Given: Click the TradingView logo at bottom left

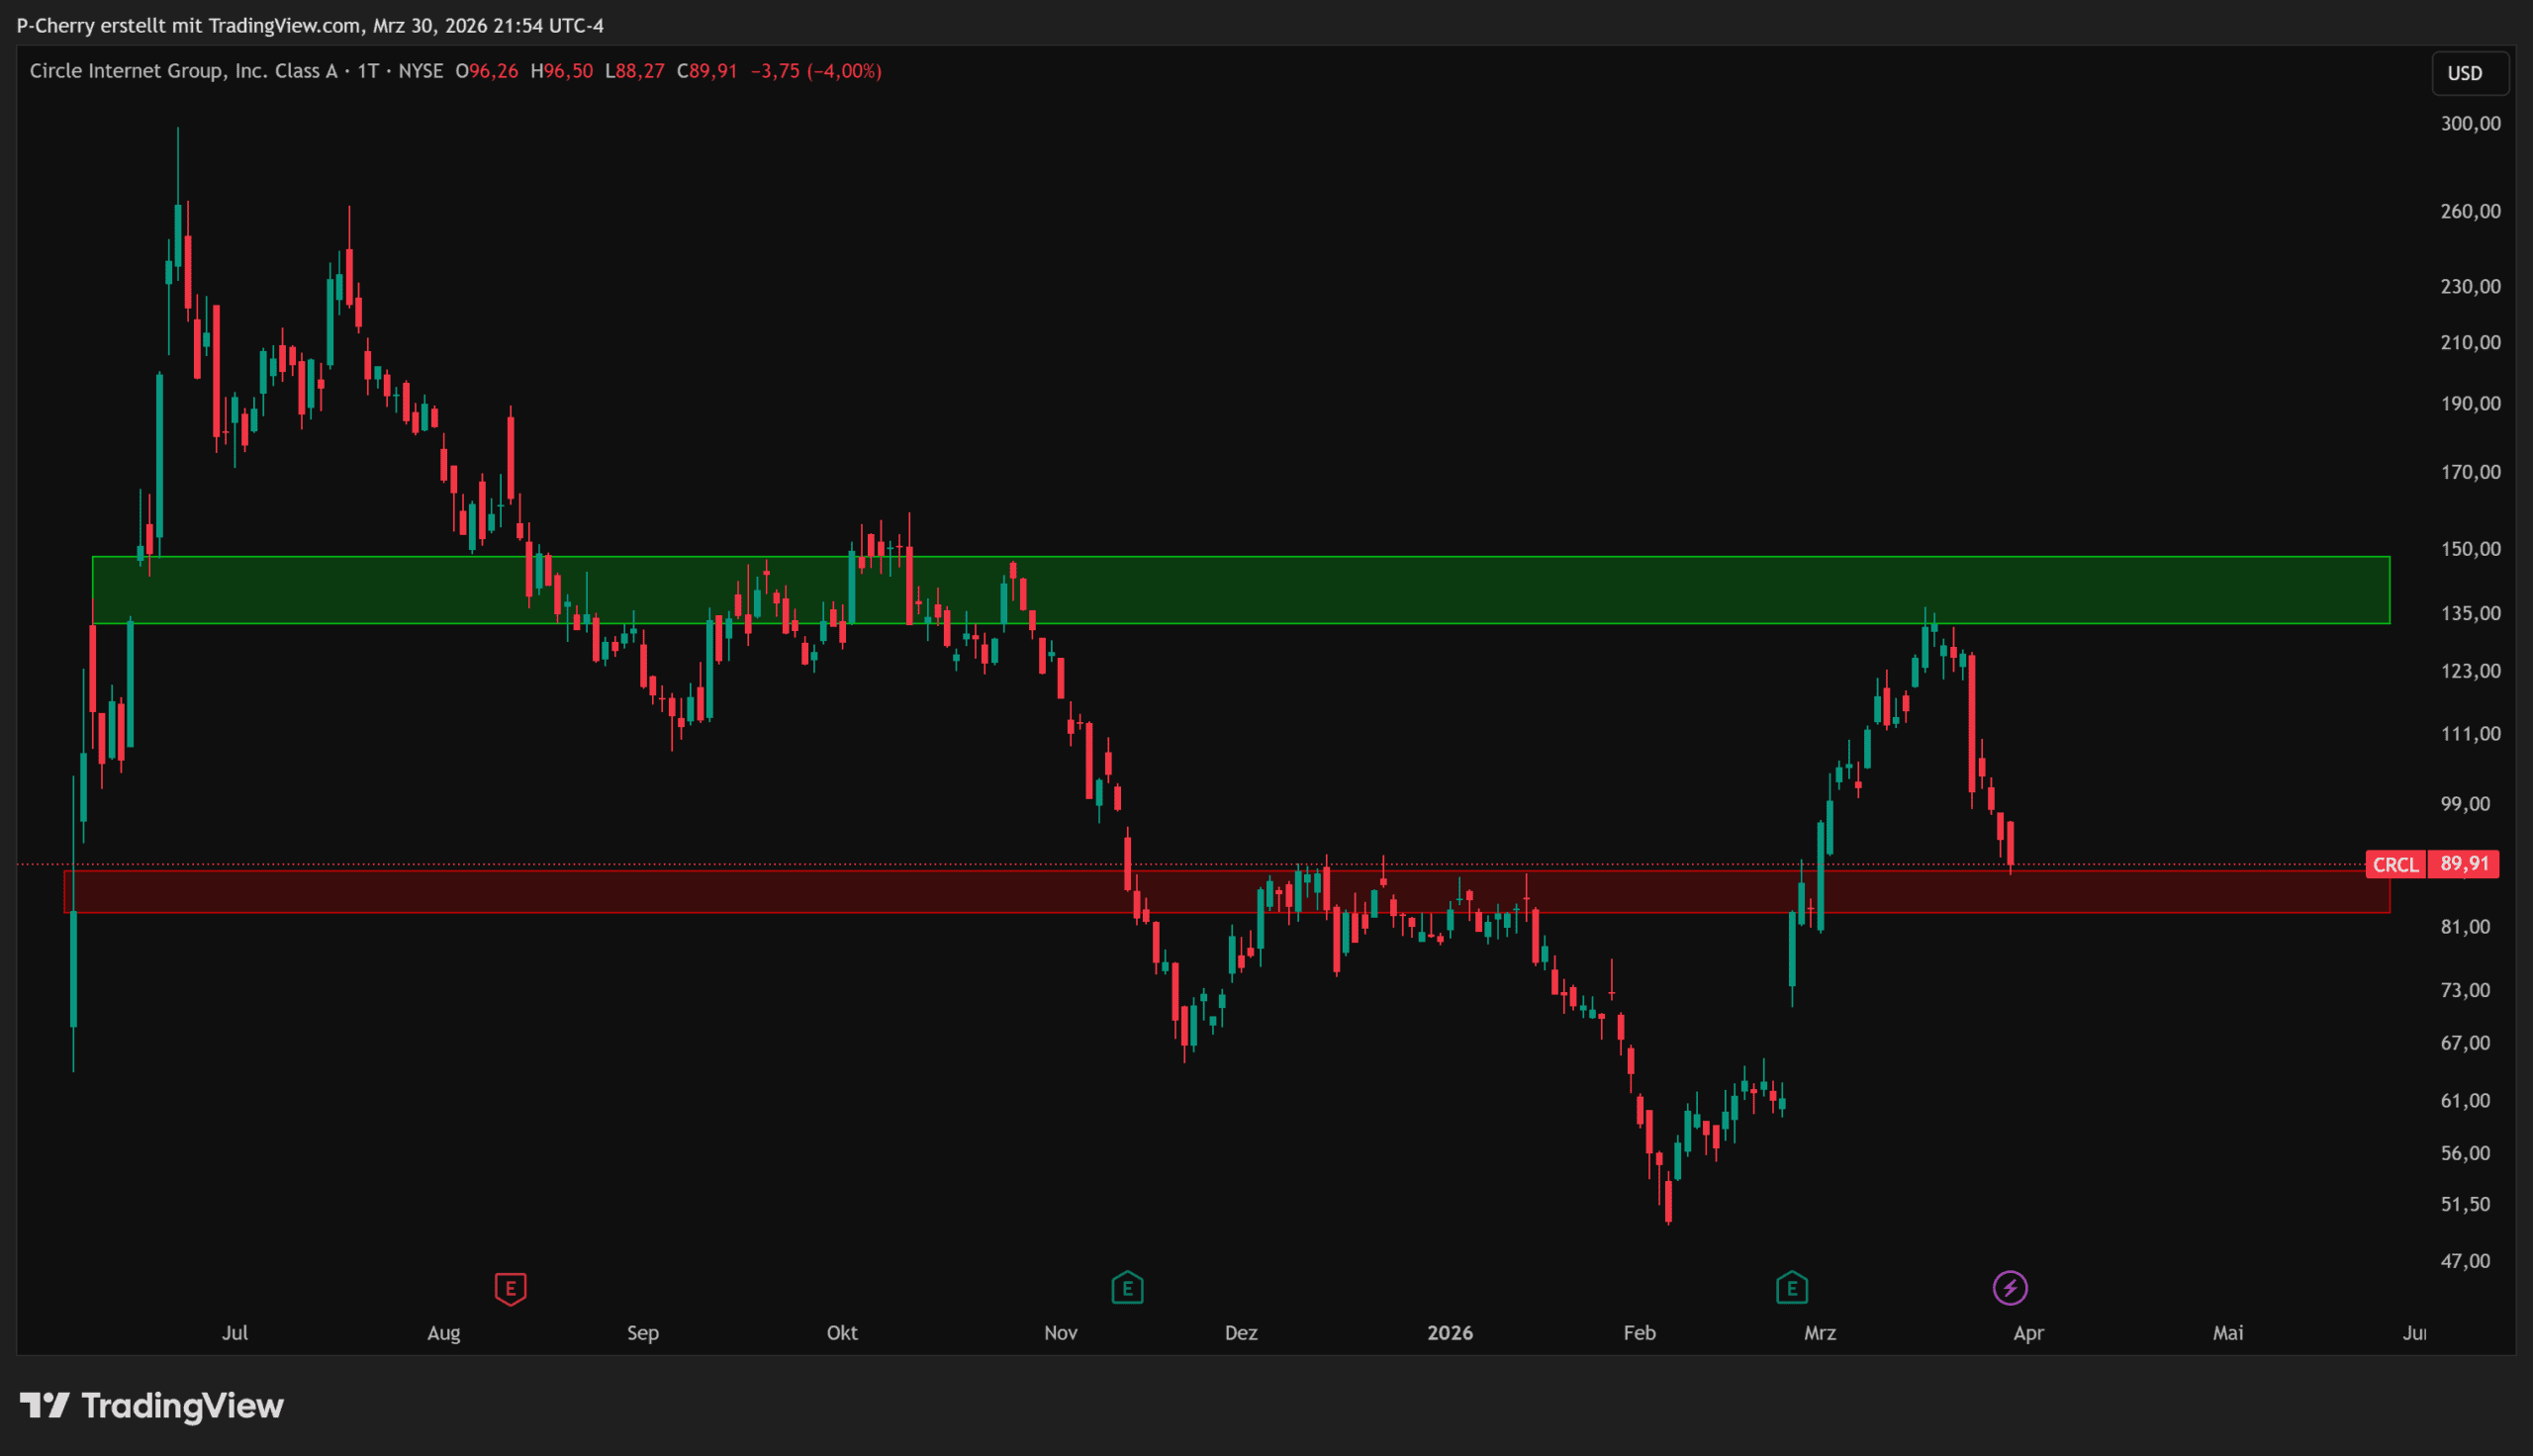Looking at the screenshot, I should click(152, 1405).
